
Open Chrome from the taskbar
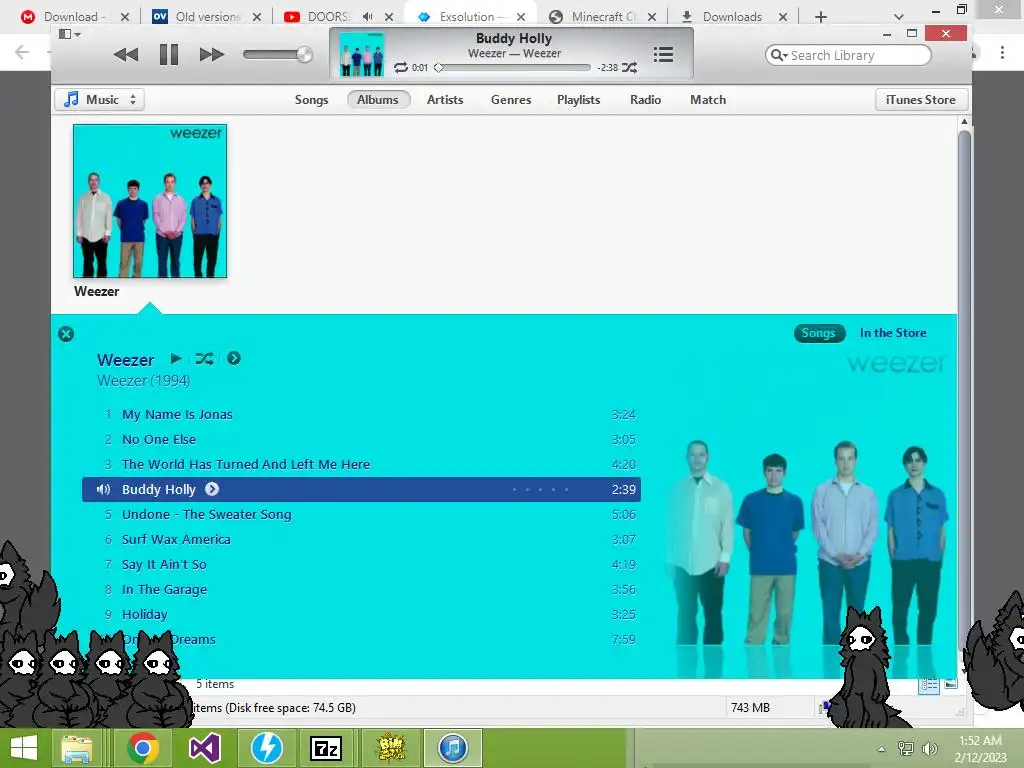click(143, 748)
